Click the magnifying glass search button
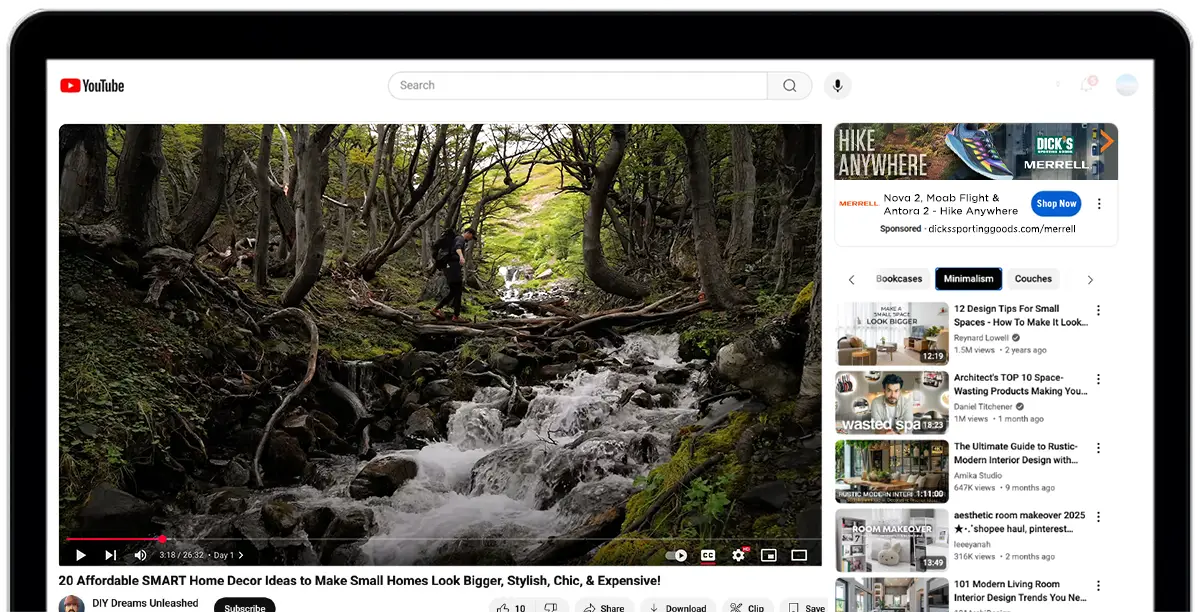 [790, 86]
